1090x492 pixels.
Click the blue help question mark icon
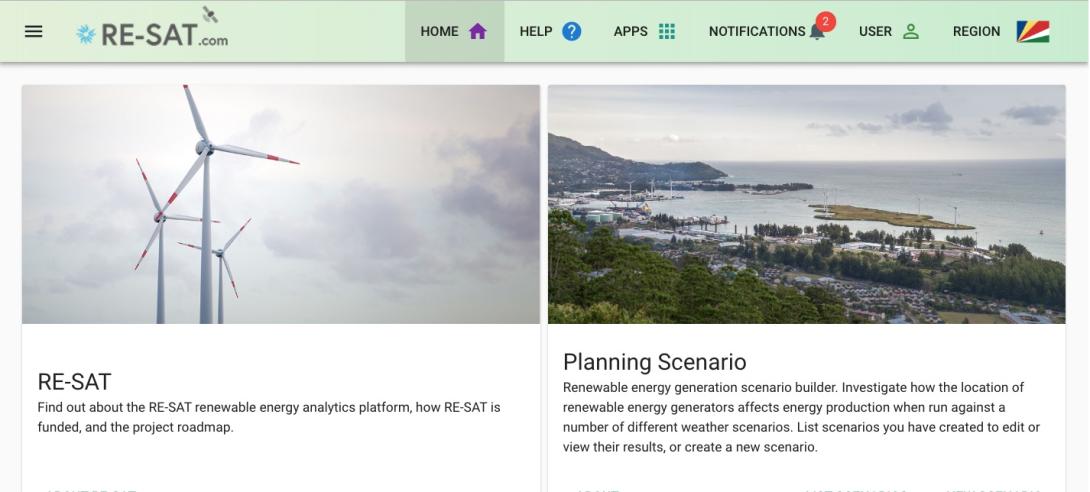(x=571, y=31)
